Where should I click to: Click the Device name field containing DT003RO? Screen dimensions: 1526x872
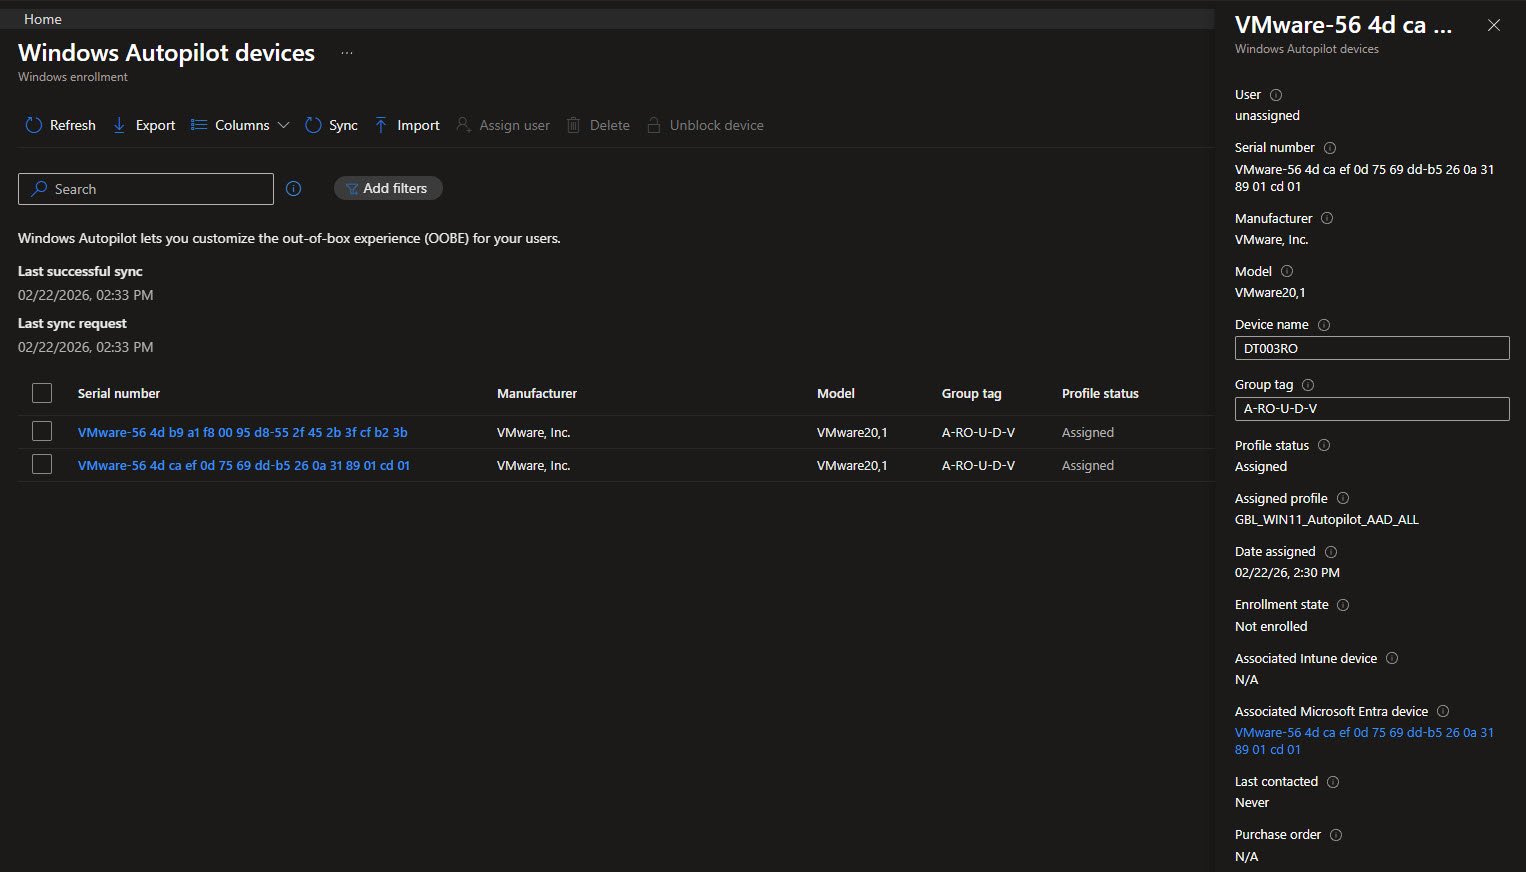(1371, 348)
